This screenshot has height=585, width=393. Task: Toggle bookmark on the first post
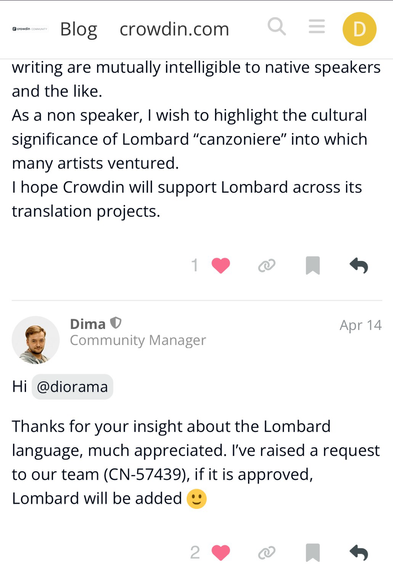313,266
